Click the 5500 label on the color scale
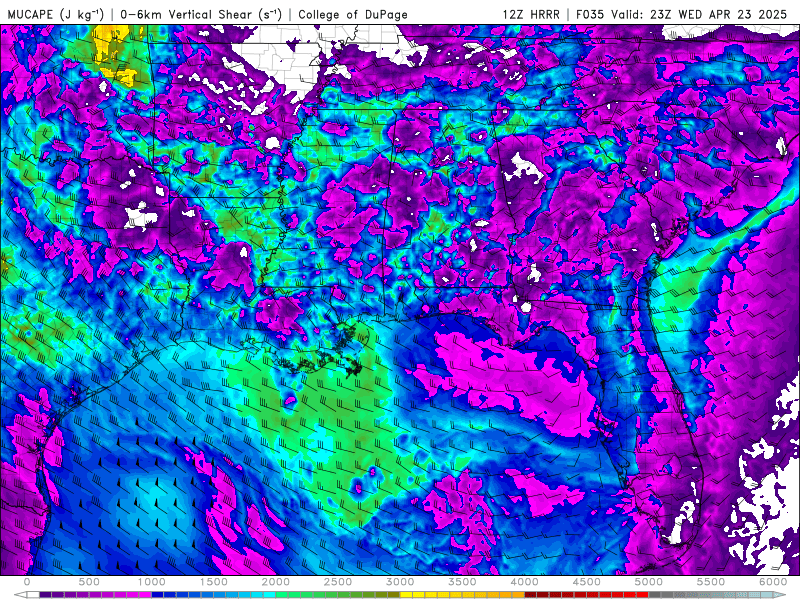 coord(711,582)
